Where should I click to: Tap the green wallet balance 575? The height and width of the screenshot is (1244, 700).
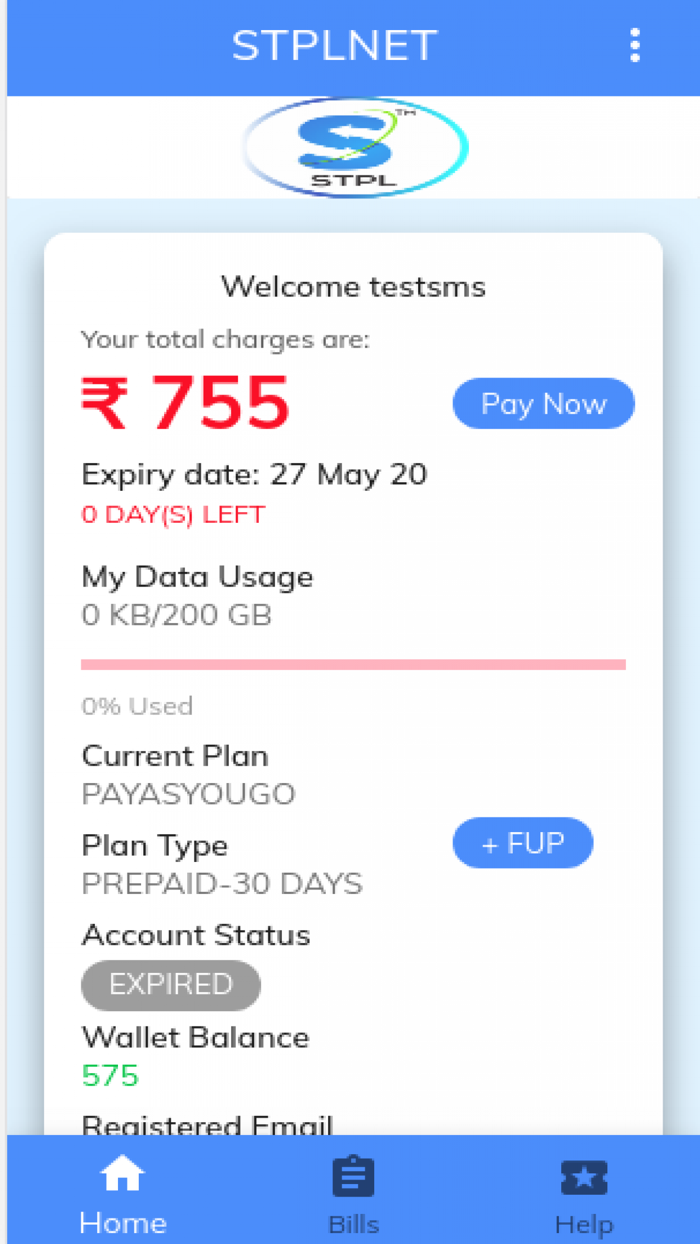pyautogui.click(x=110, y=1076)
